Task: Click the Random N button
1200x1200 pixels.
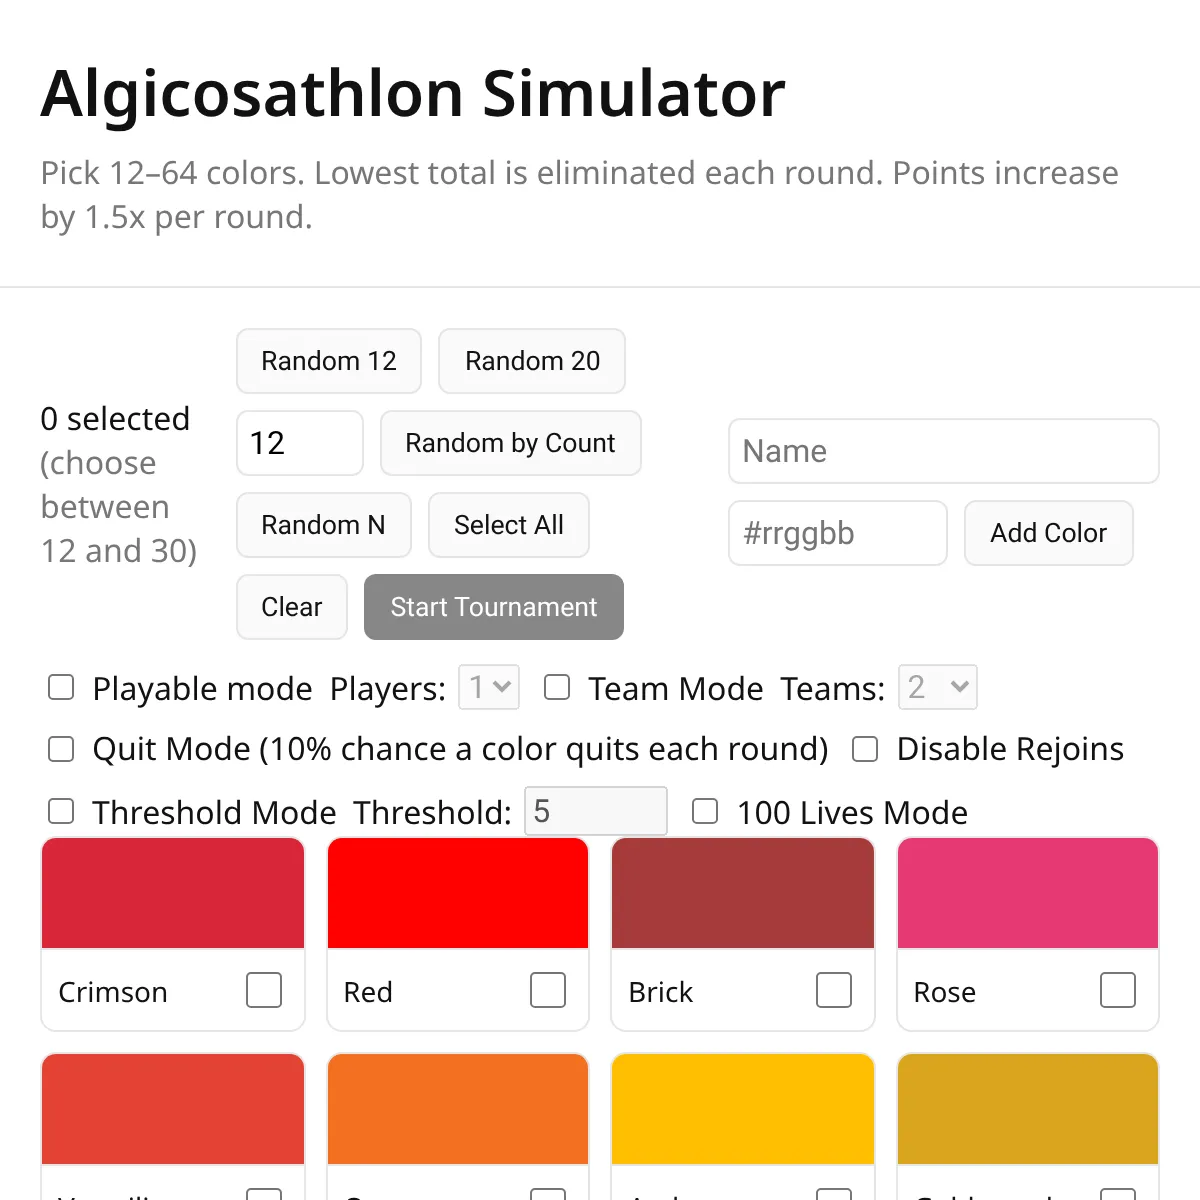Action: point(324,525)
